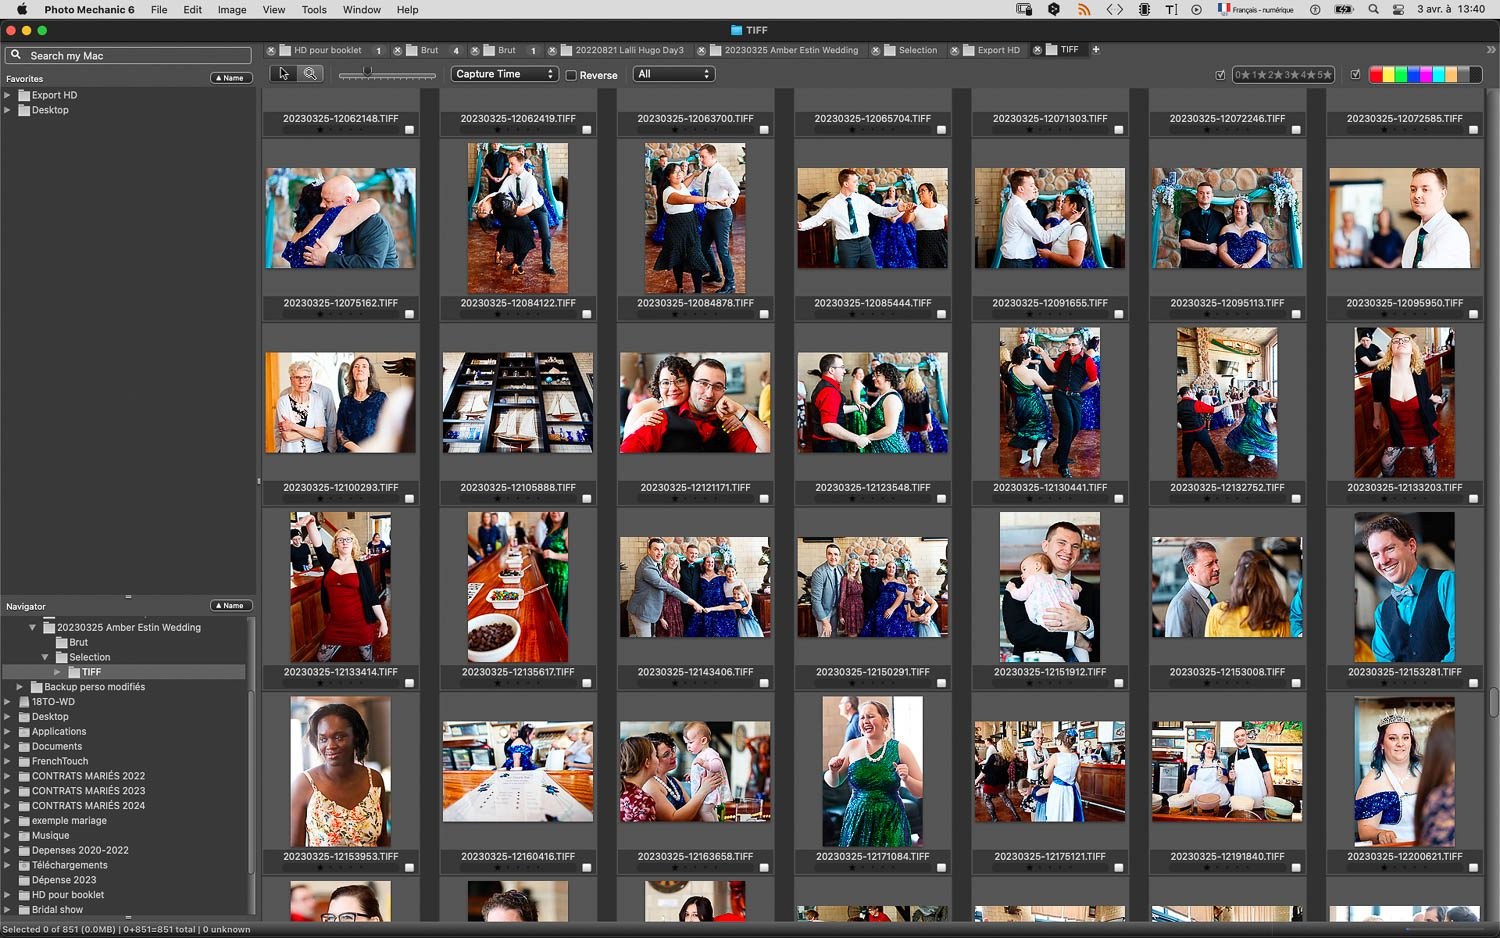The height and width of the screenshot is (938, 1500).
Task: Select the magnifier zoom tool
Action: coord(311,74)
